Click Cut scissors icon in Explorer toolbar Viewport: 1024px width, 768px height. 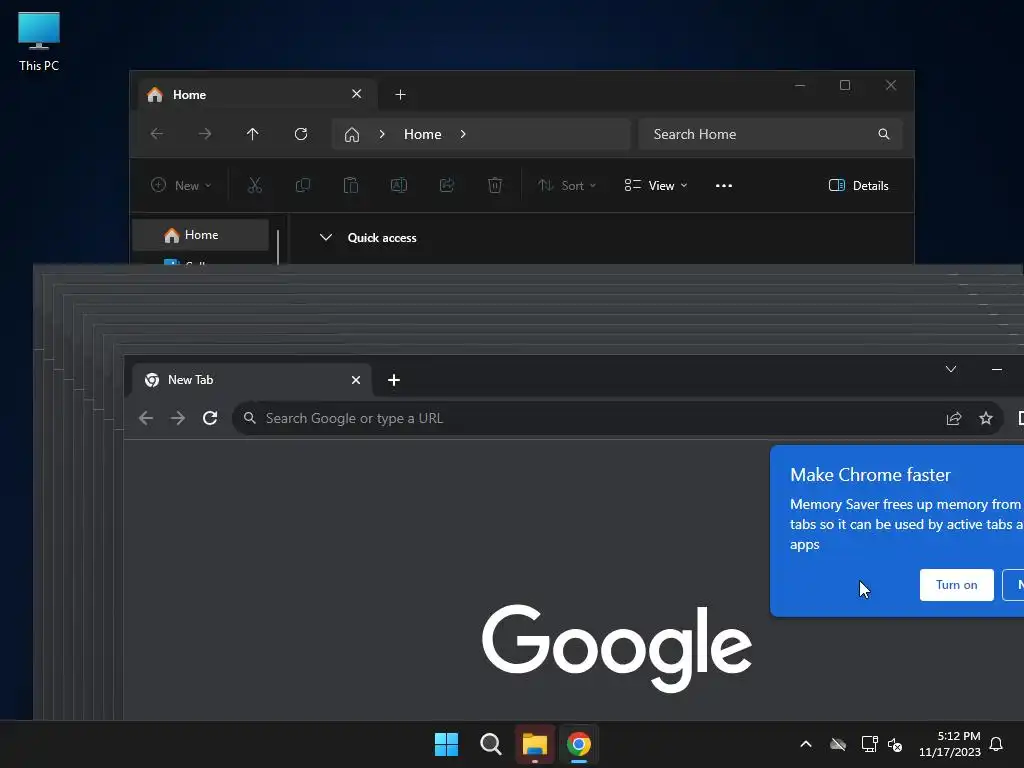point(255,185)
